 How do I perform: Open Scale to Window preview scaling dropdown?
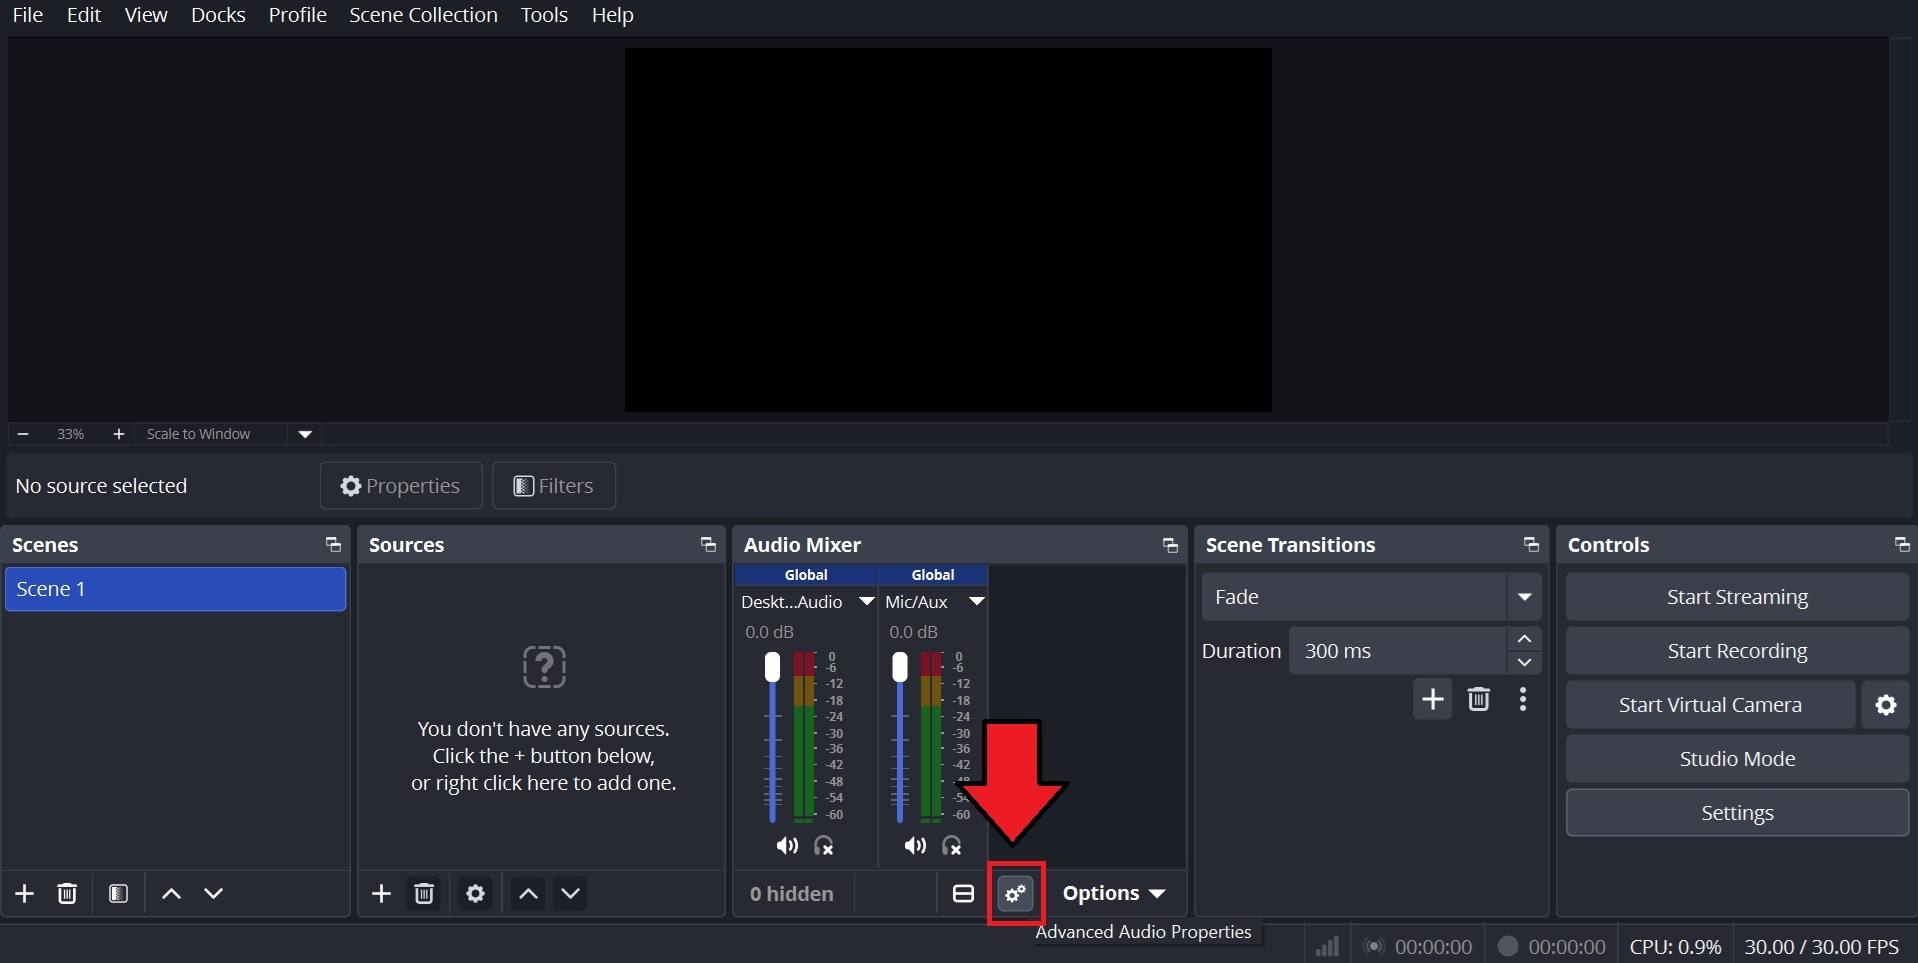pyautogui.click(x=305, y=434)
